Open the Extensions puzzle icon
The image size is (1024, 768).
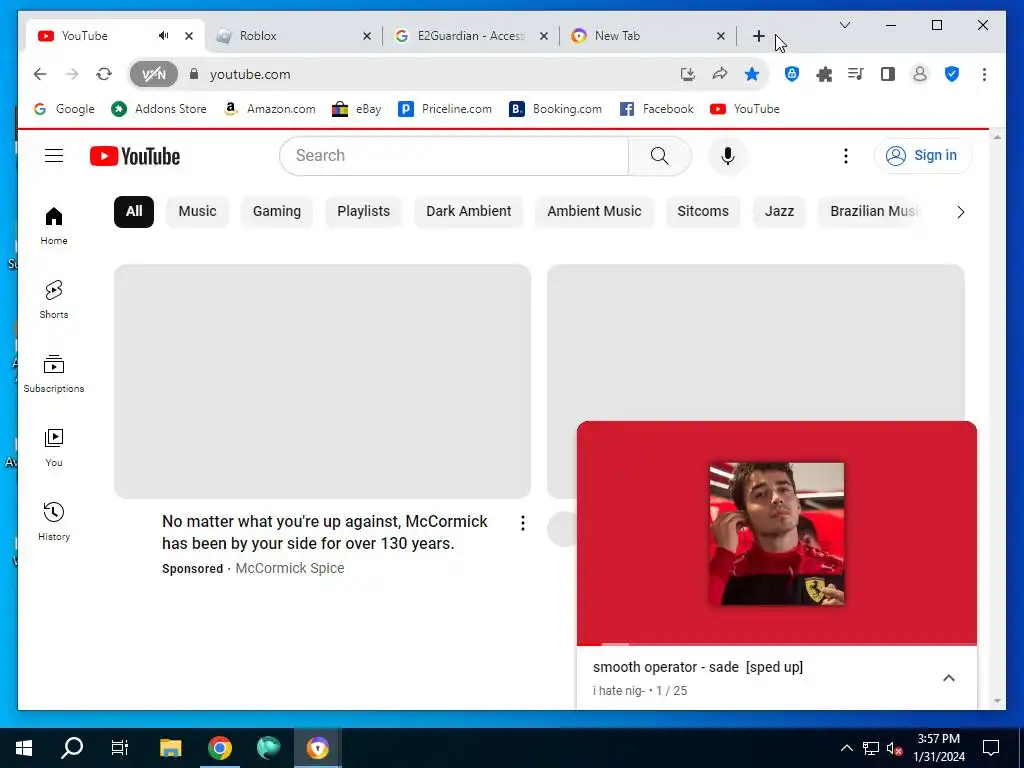[824, 74]
